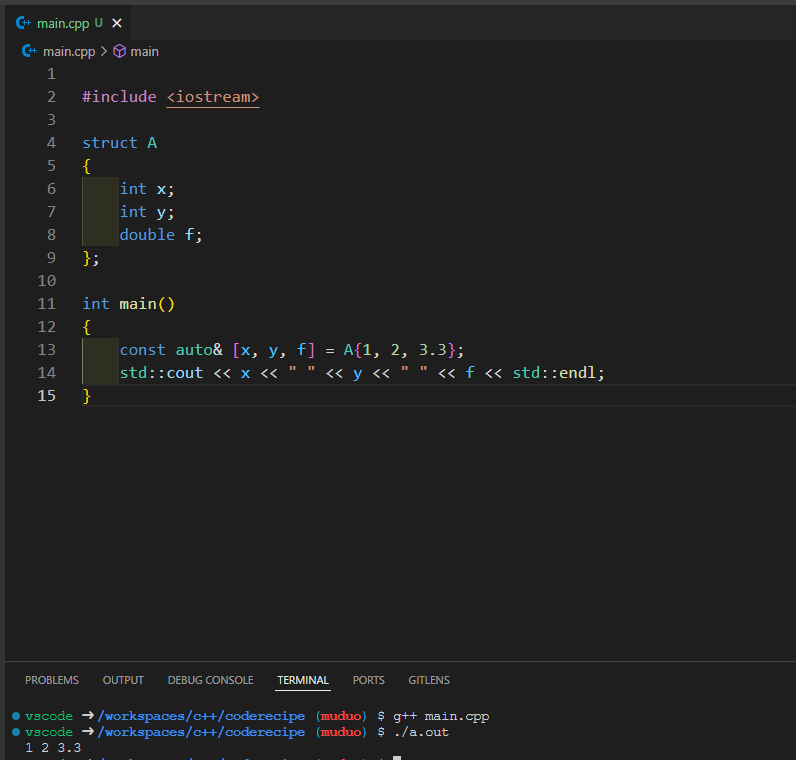Click std::cout on line 14
The image size is (796, 760).
(x=161, y=373)
